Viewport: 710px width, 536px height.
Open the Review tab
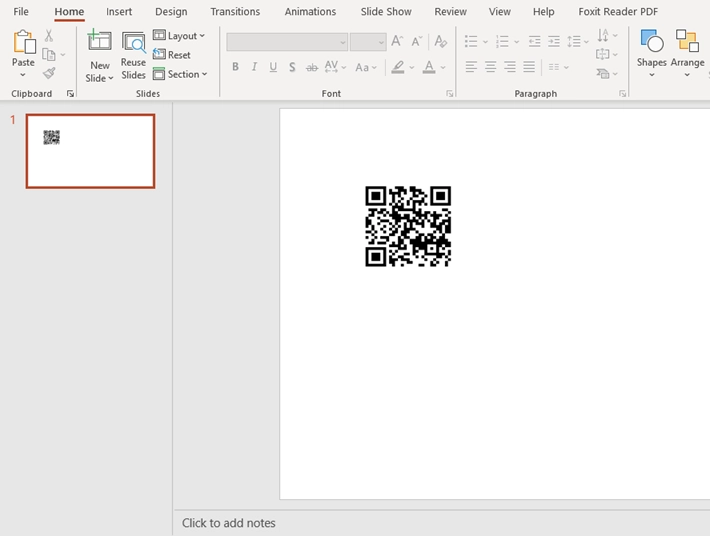click(x=450, y=12)
